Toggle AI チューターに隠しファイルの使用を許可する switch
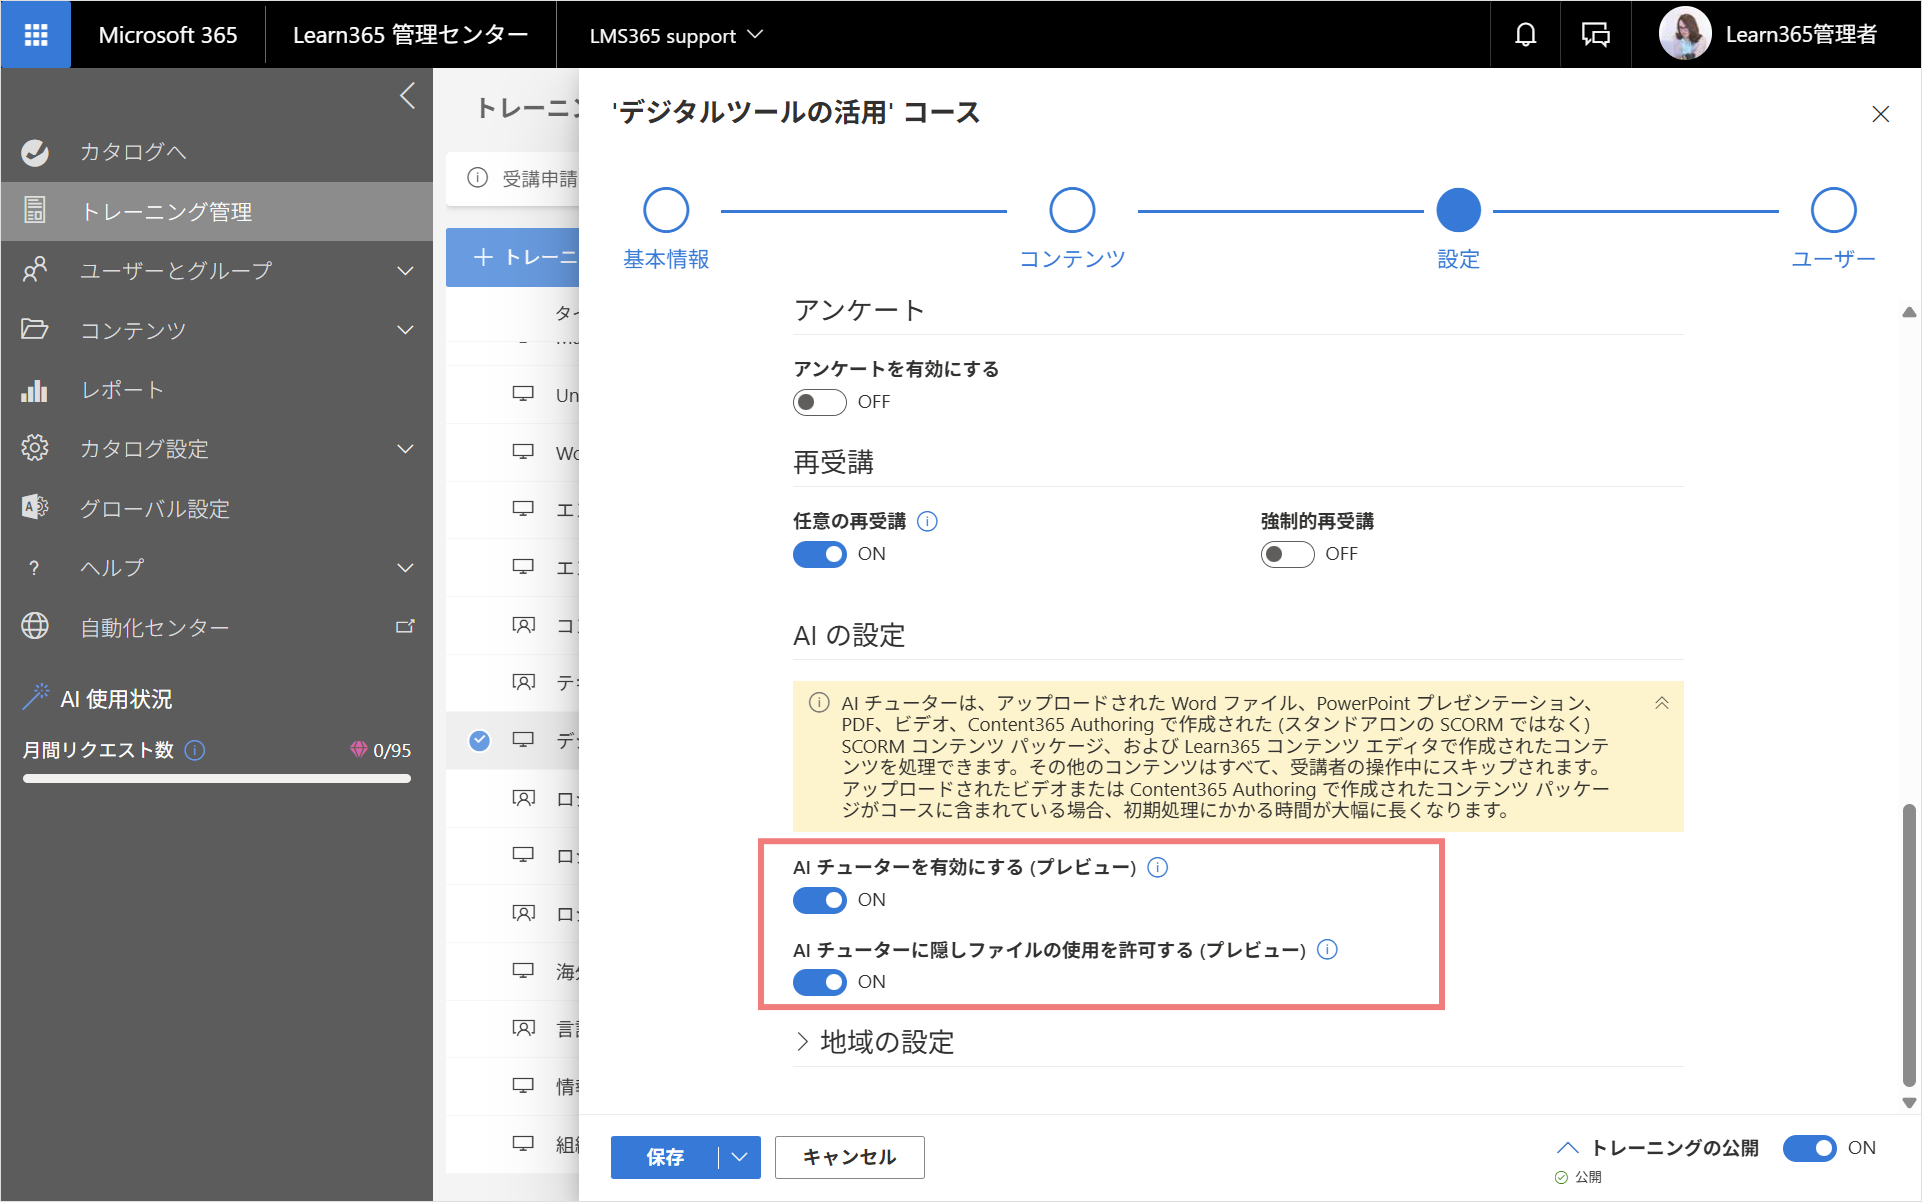The width and height of the screenshot is (1922, 1202). coord(819,982)
